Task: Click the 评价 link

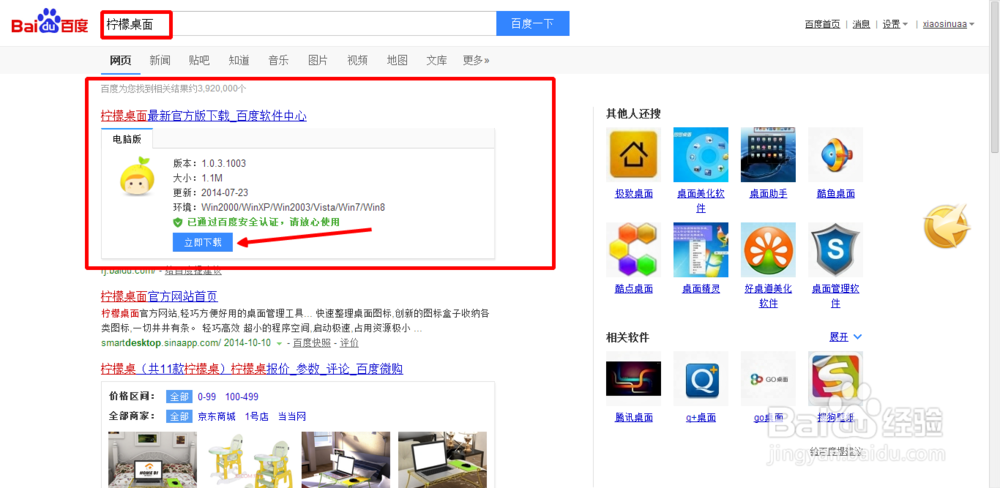Action: [349, 343]
